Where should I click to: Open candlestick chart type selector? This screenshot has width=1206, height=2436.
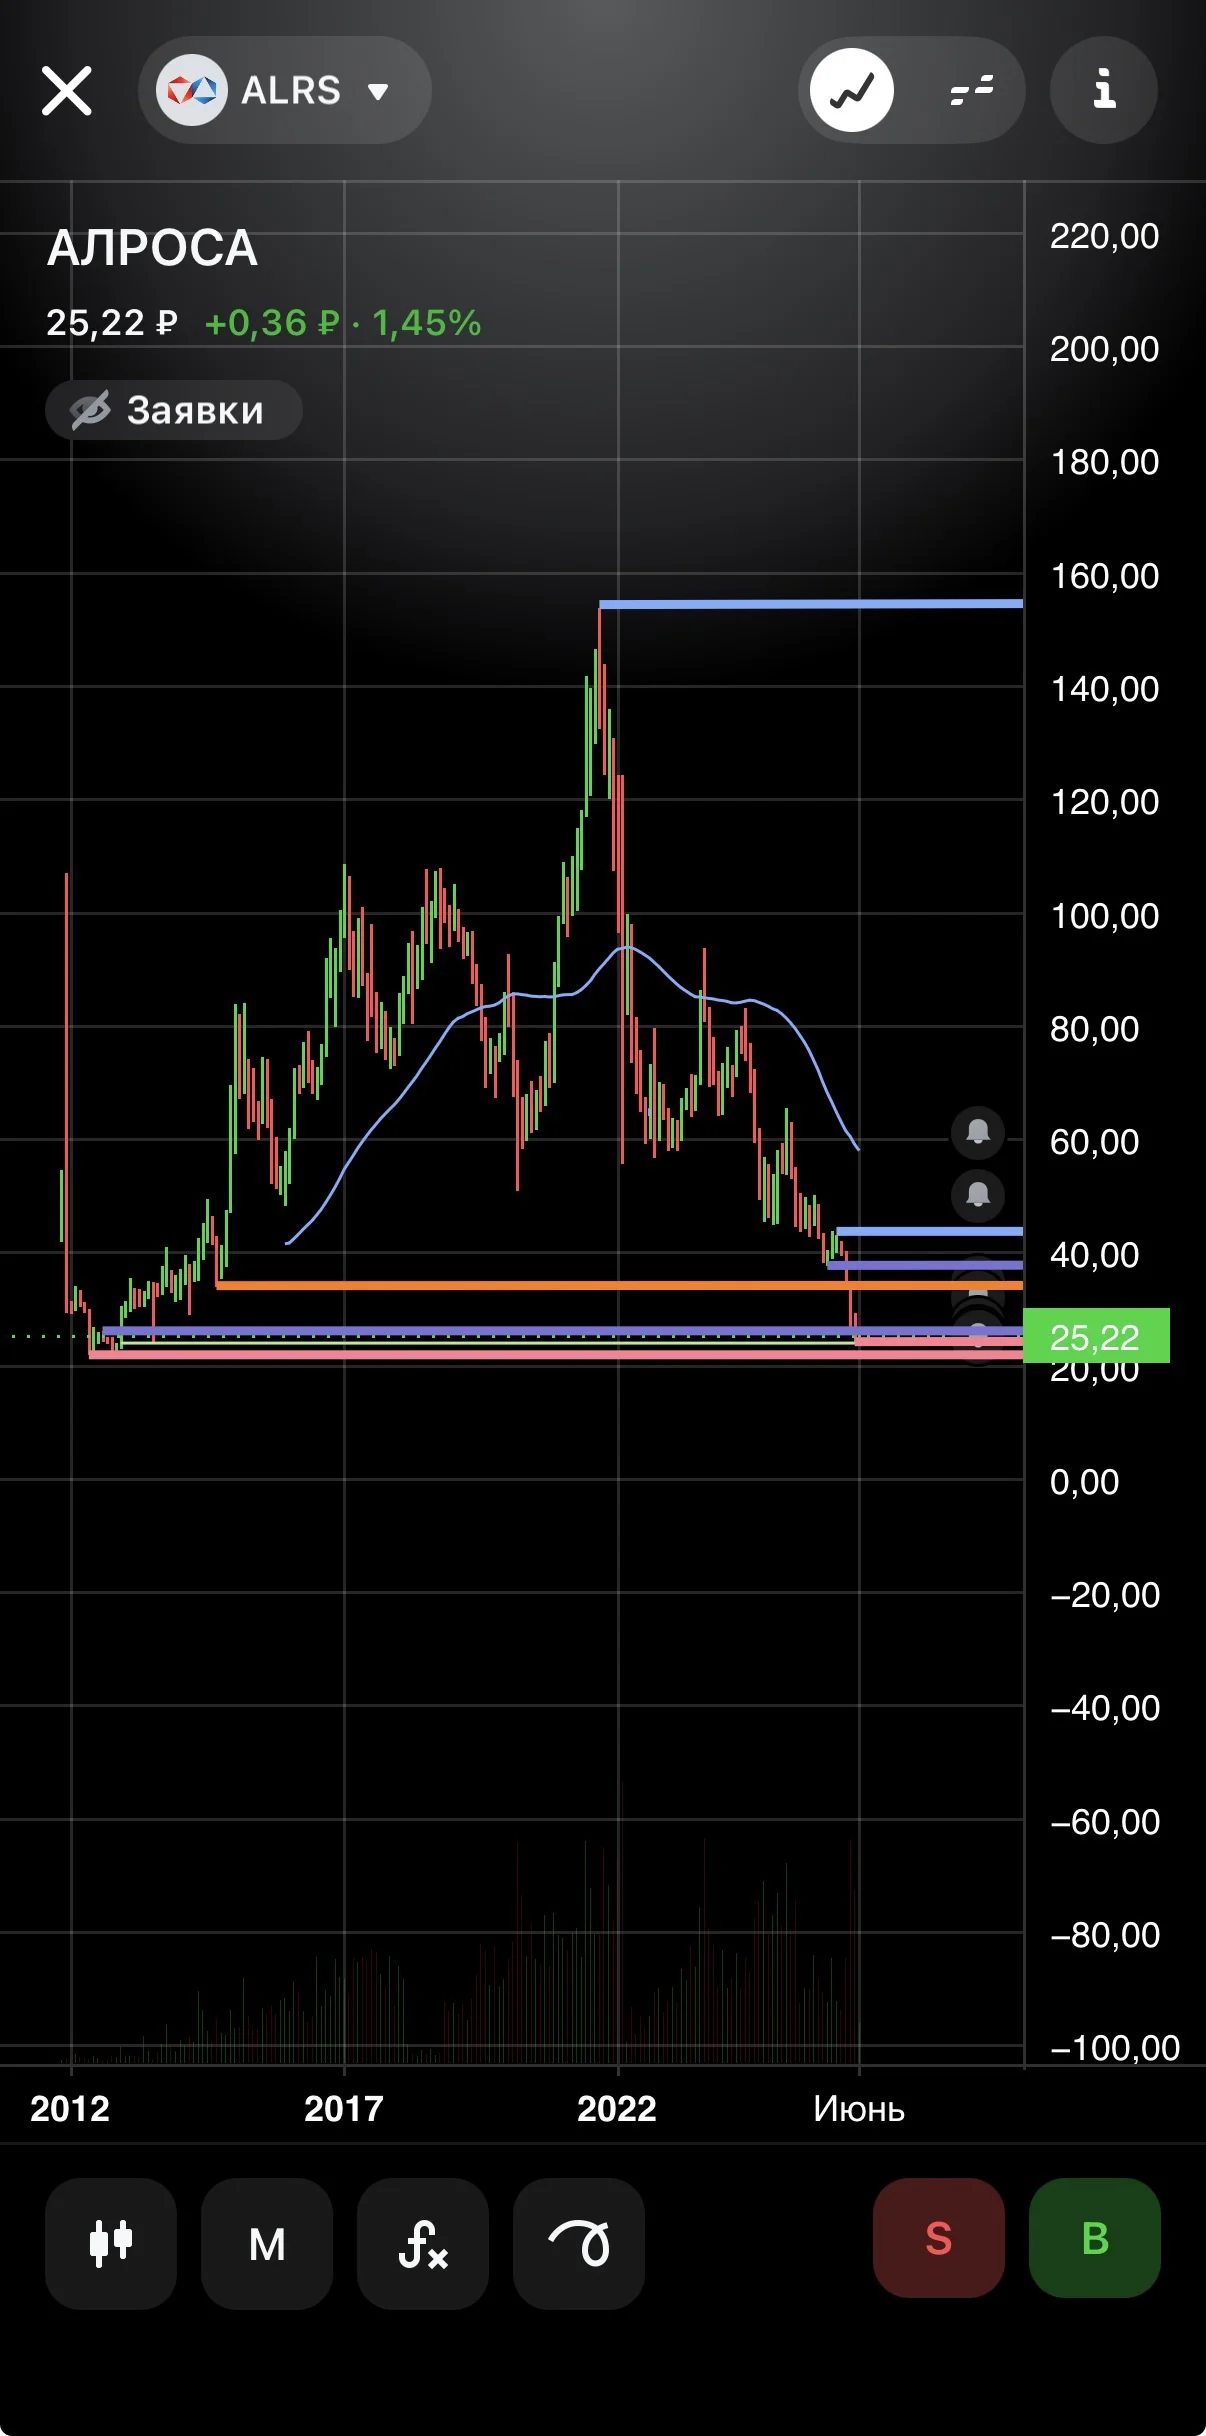coord(111,2243)
